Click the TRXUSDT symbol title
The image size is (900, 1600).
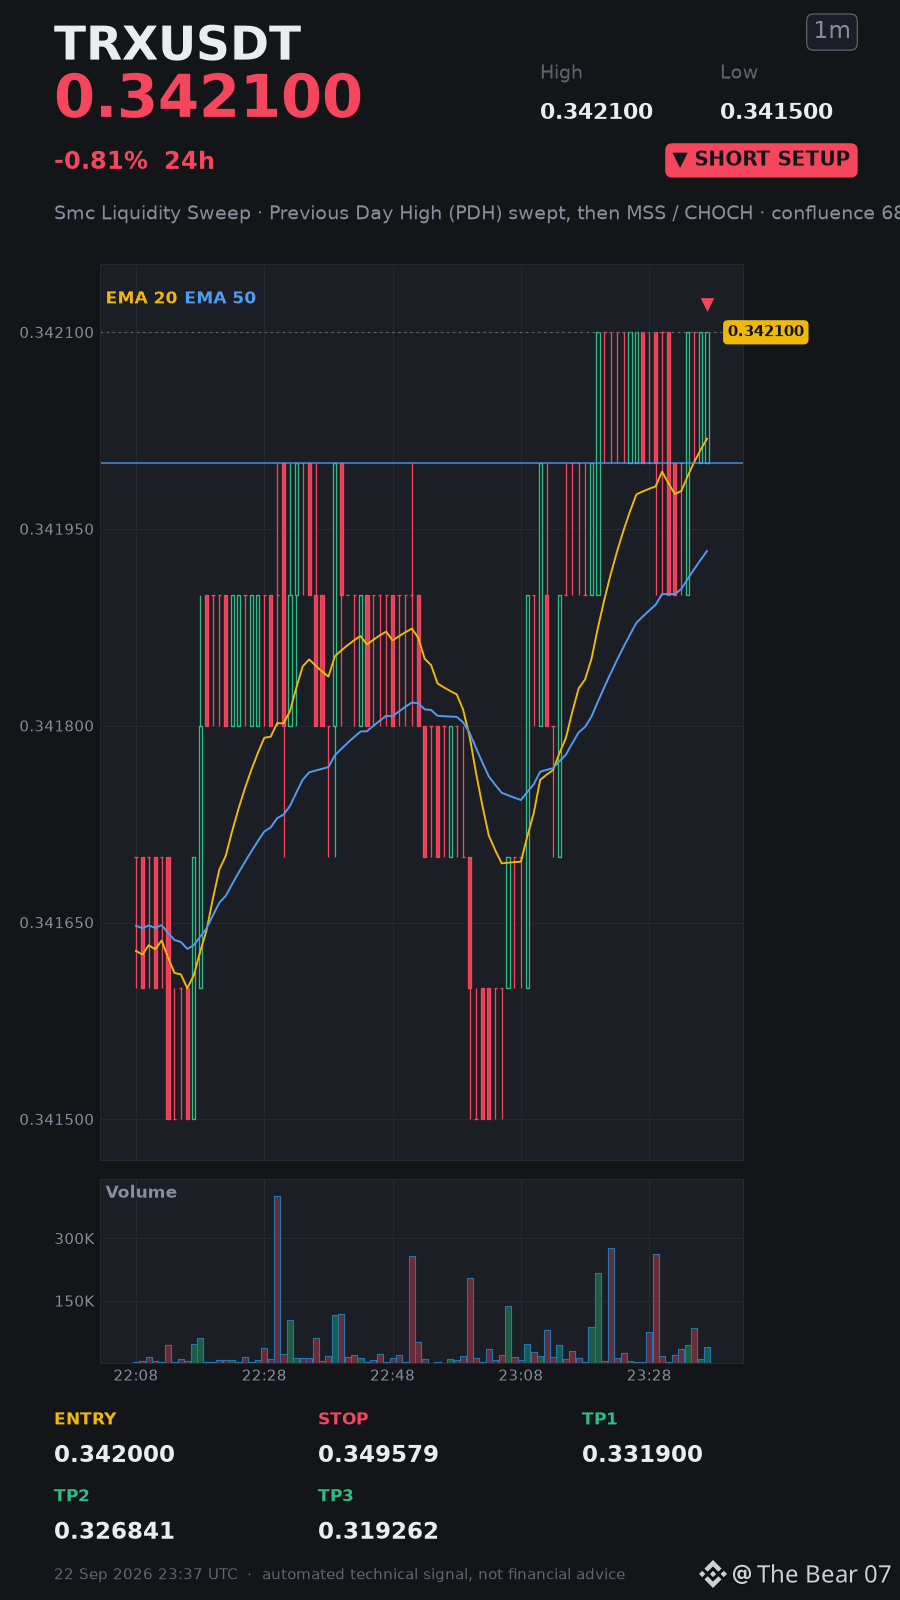[x=177, y=44]
